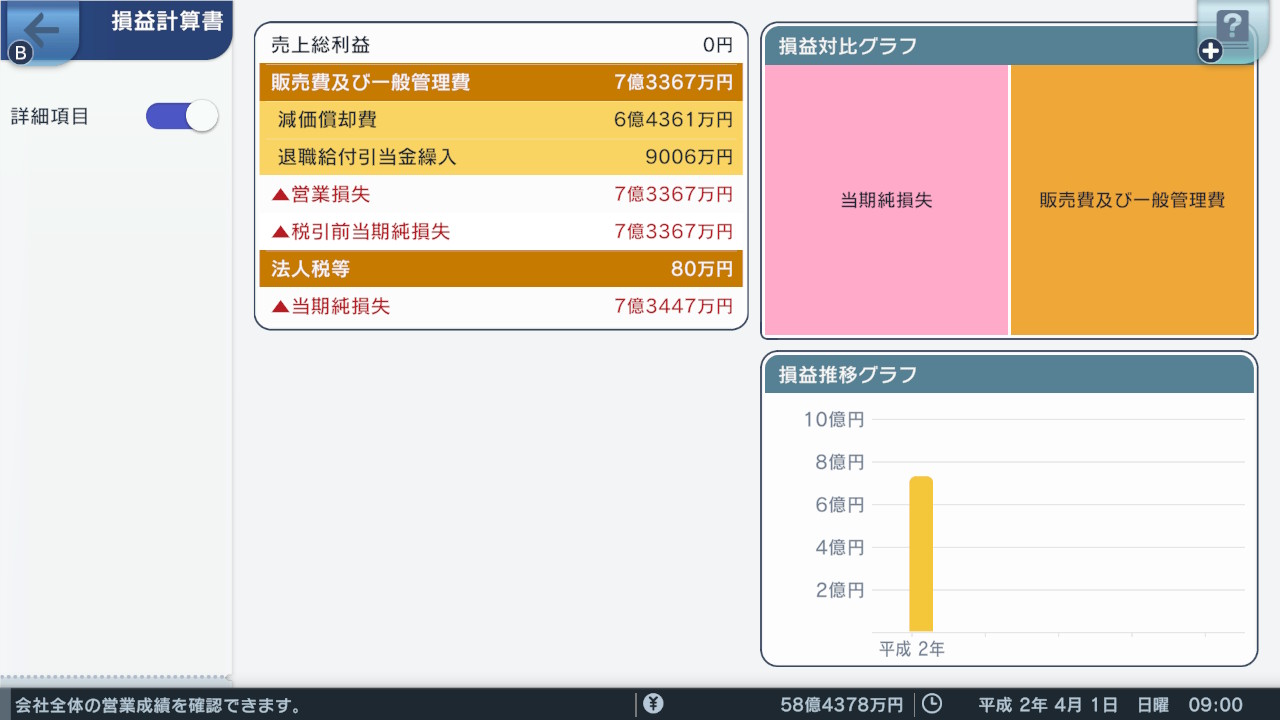Select the 減価償却費 expense row
The image size is (1280, 720).
point(500,121)
